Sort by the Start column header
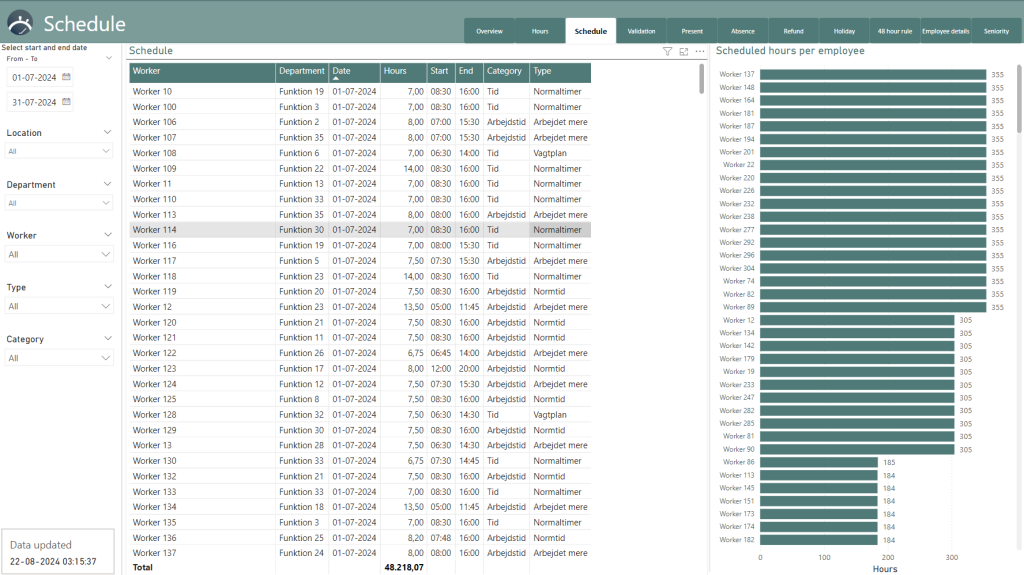 [x=440, y=71]
